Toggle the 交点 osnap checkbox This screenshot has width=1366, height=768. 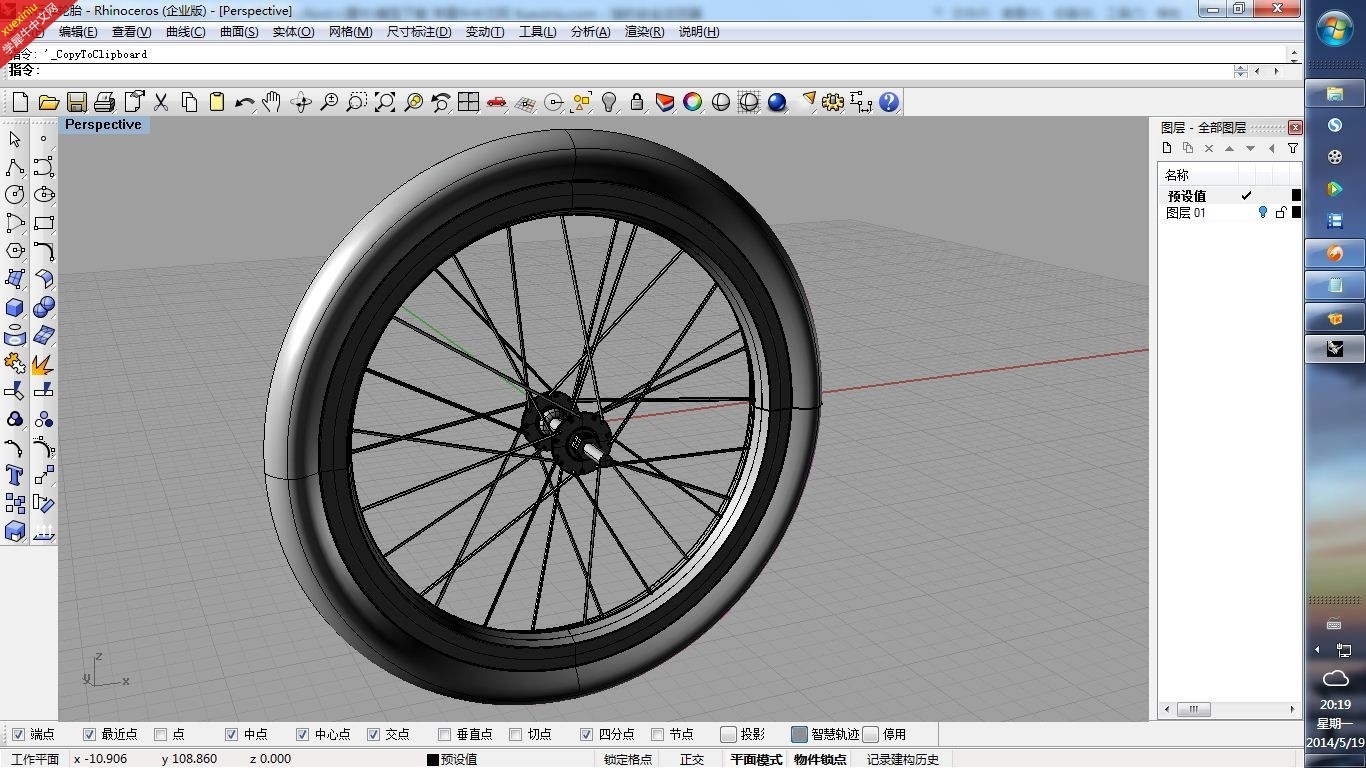point(373,734)
